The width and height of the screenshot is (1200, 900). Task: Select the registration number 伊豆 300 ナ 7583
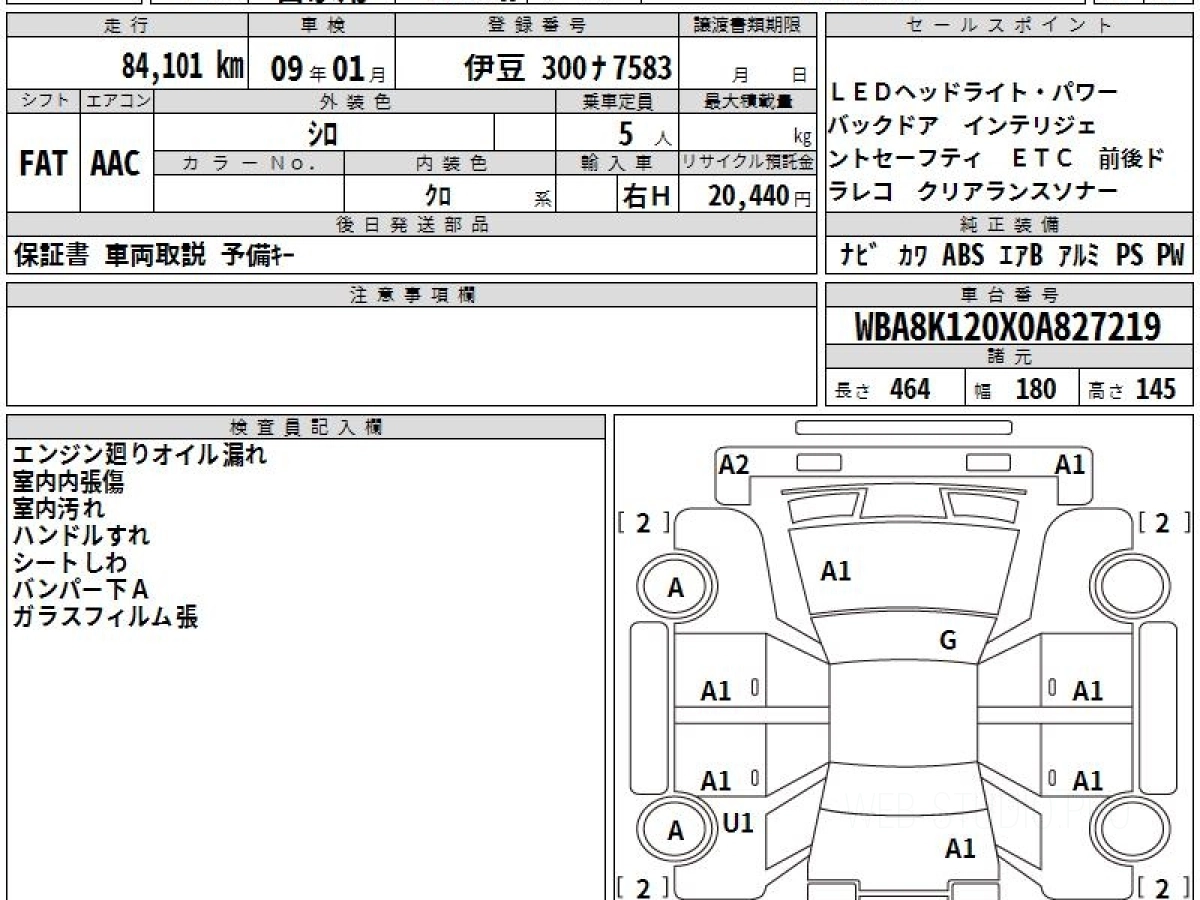coord(568,68)
